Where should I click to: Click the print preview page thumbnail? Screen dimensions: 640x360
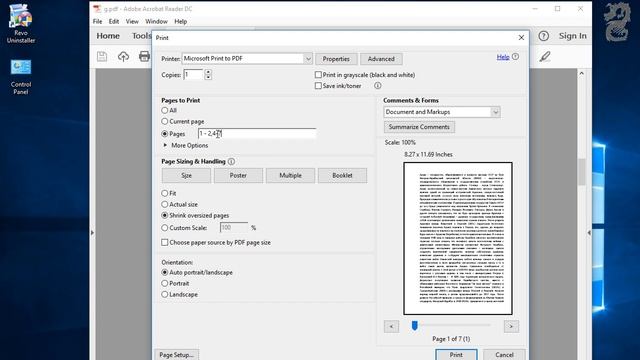pyautogui.click(x=458, y=238)
